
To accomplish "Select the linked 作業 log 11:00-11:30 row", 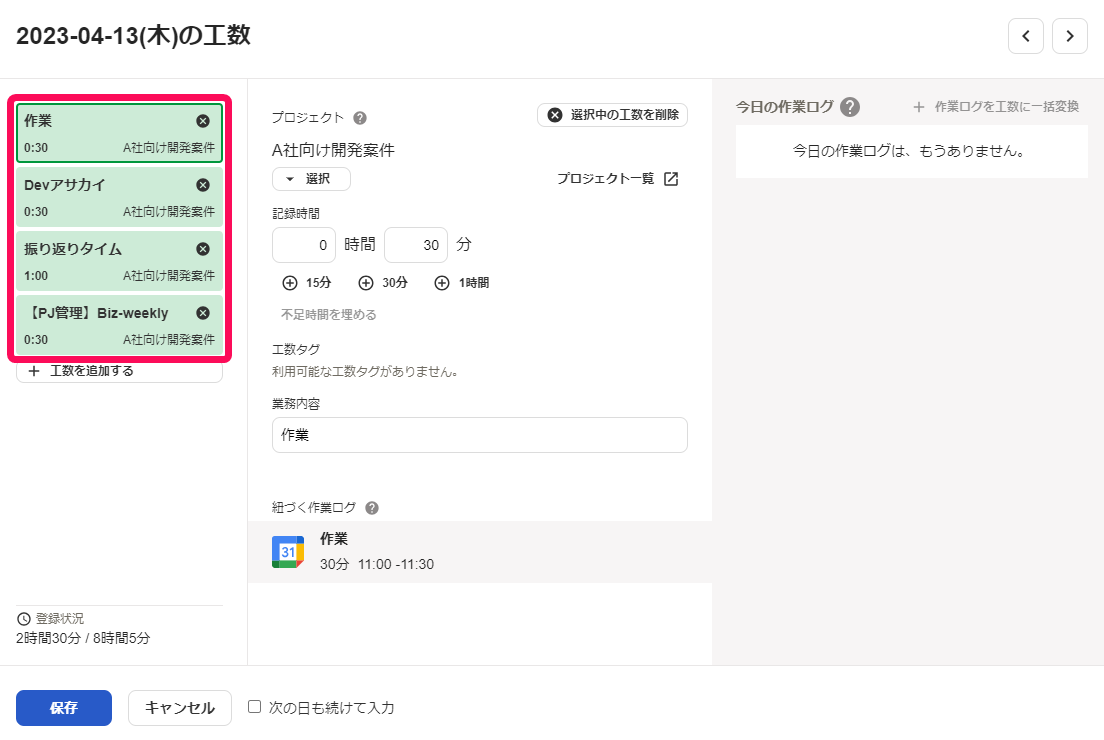I will point(479,552).
